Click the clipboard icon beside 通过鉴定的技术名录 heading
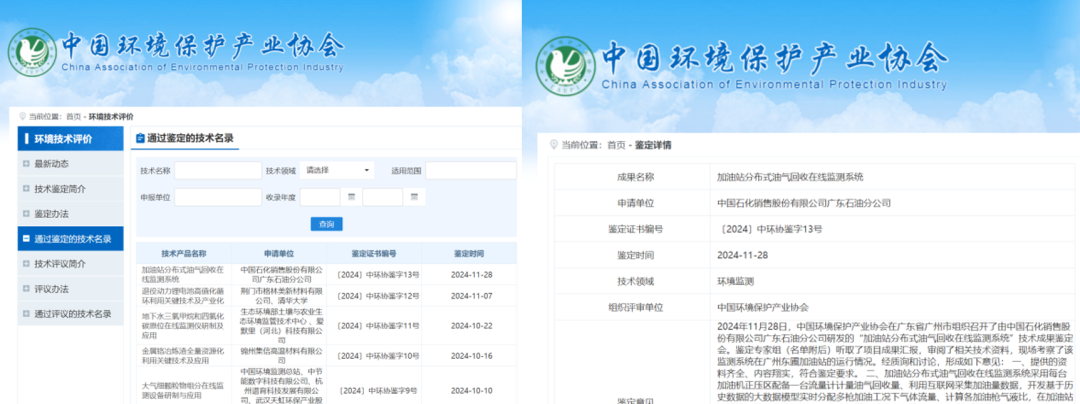This screenshot has height=404, width=1080. click(140, 138)
